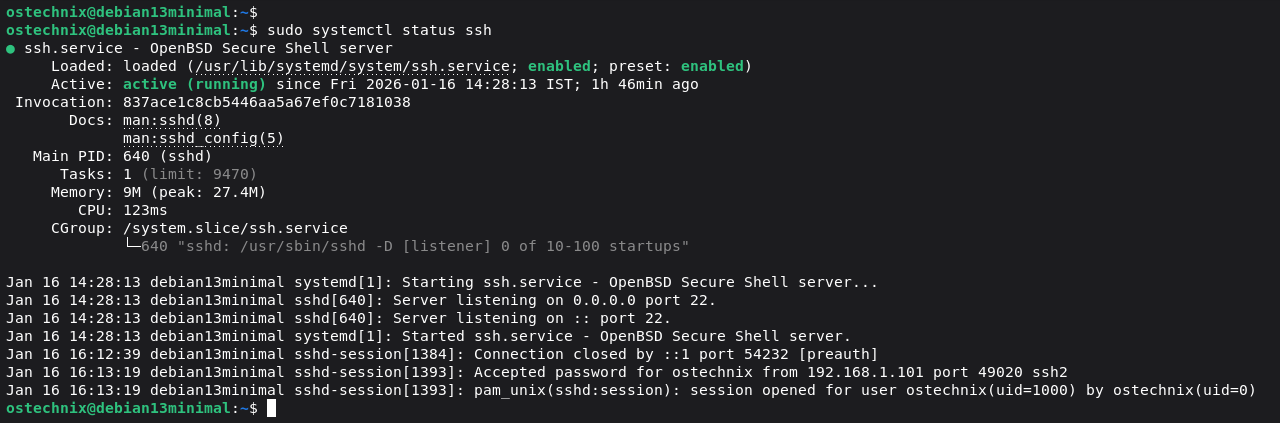Click the tree branch glyph before PID 640
This screenshot has width=1280, height=423.
pyautogui.click(x=132, y=246)
